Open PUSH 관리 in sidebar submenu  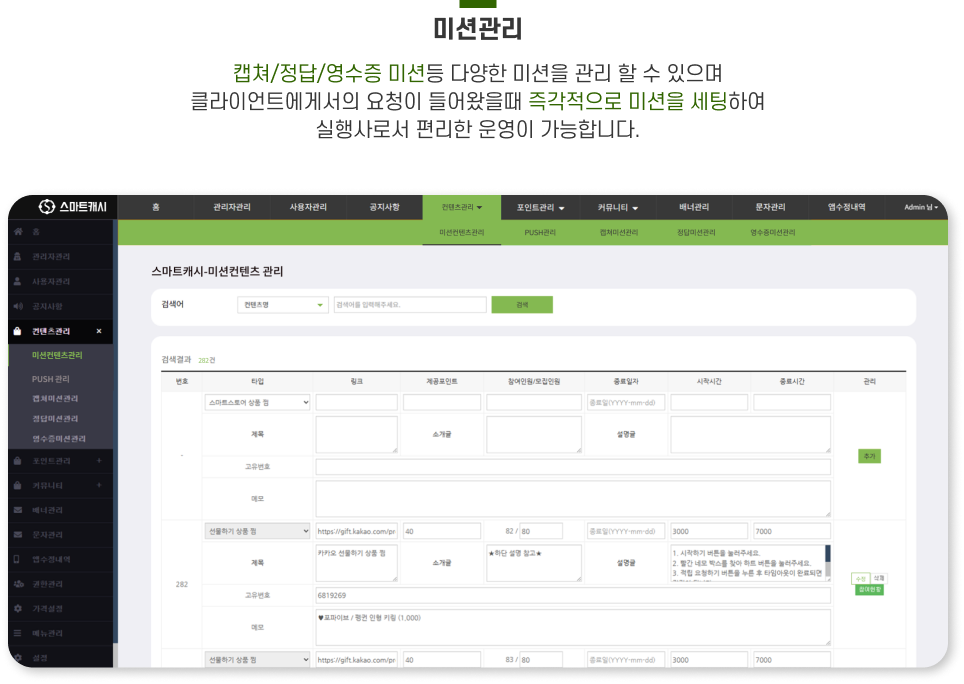point(50,379)
